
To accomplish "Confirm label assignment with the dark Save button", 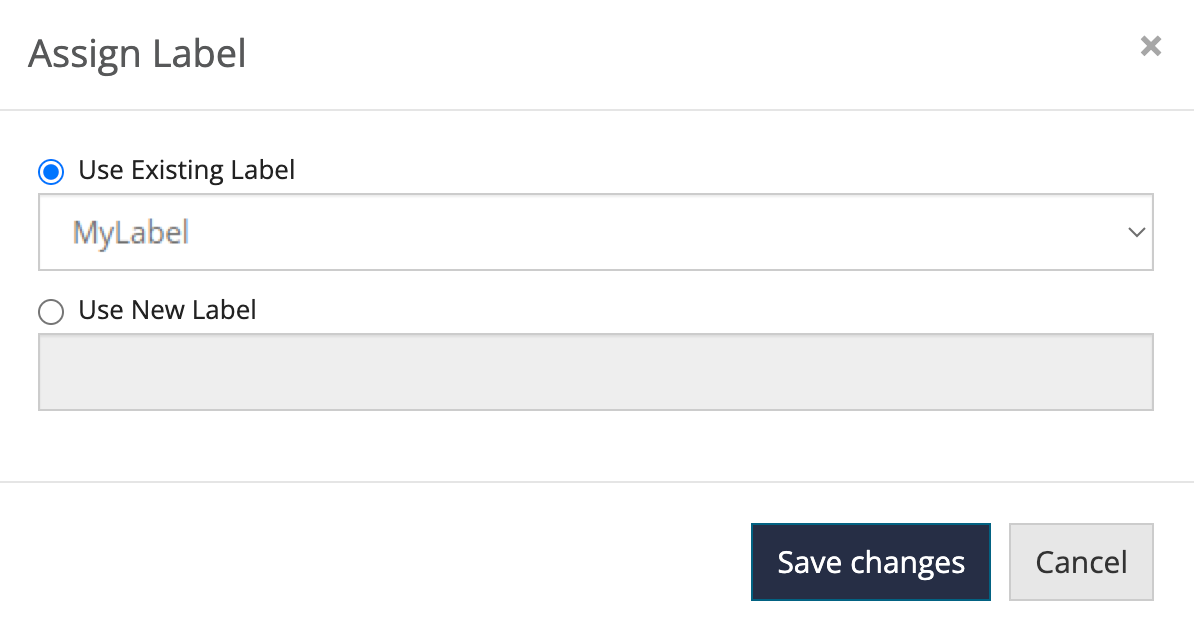I will pyautogui.click(x=870, y=562).
